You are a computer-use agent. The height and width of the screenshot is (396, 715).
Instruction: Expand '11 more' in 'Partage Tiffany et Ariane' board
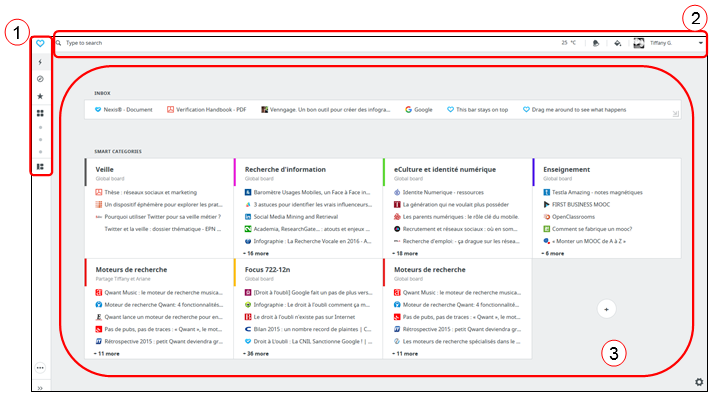pyautogui.click(x=107, y=354)
